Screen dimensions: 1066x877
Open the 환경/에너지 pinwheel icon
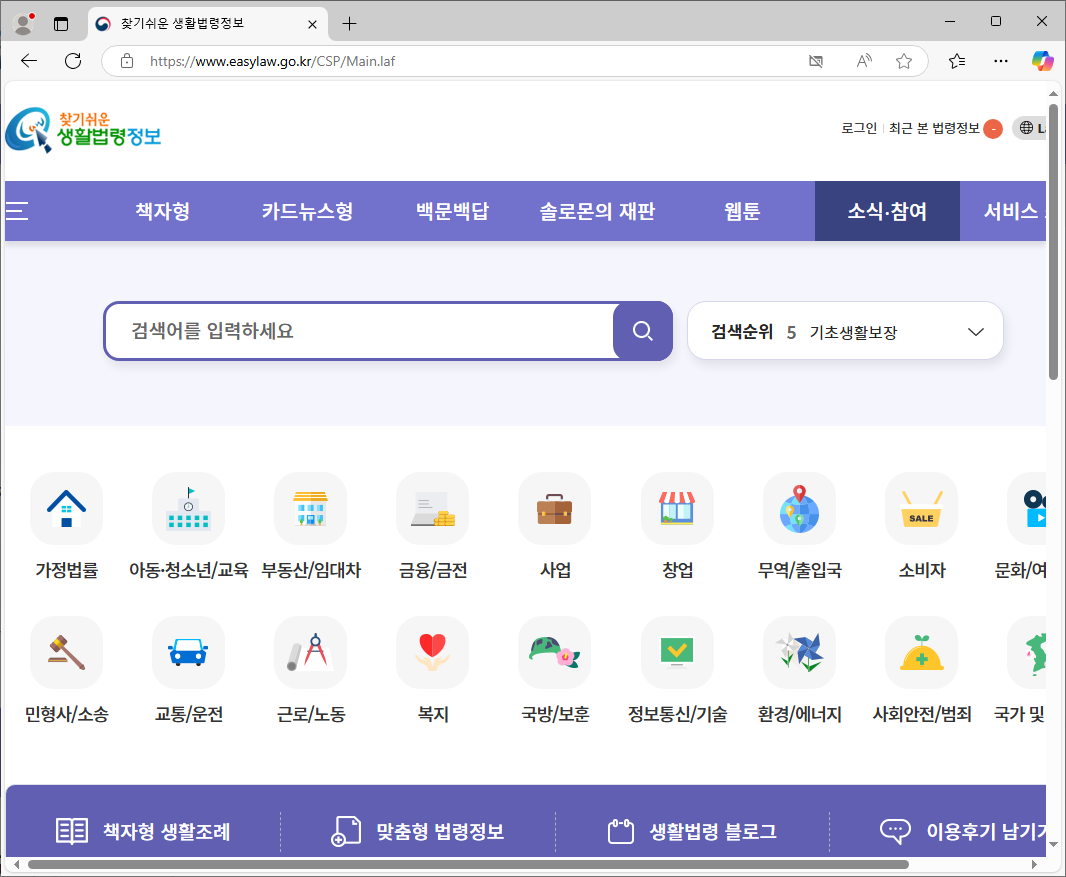pyautogui.click(x=799, y=652)
